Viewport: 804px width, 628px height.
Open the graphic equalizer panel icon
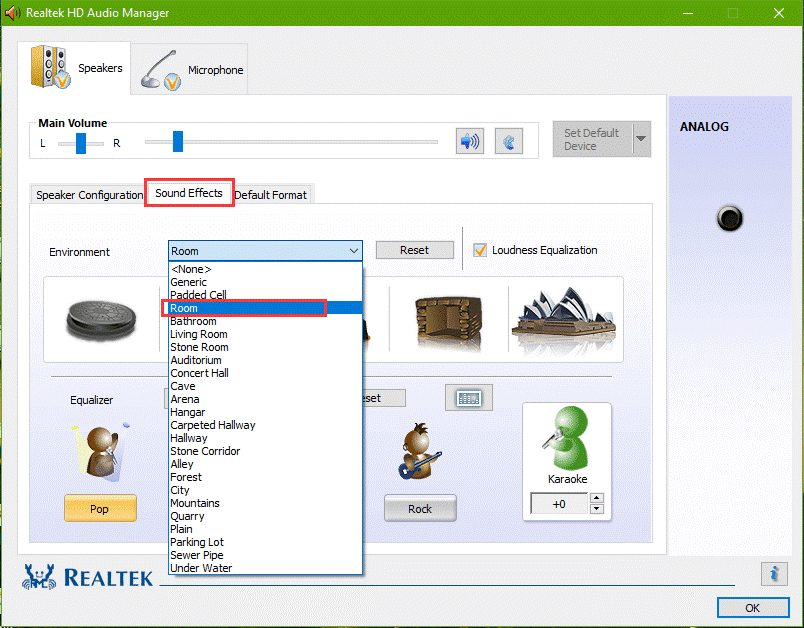469,397
